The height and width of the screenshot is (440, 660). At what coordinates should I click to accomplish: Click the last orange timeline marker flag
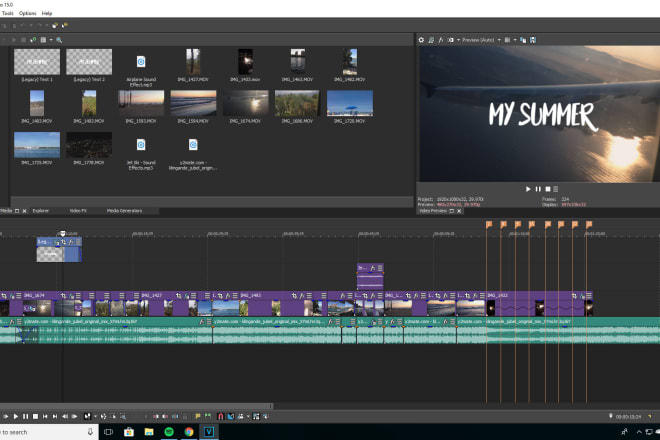[589, 224]
